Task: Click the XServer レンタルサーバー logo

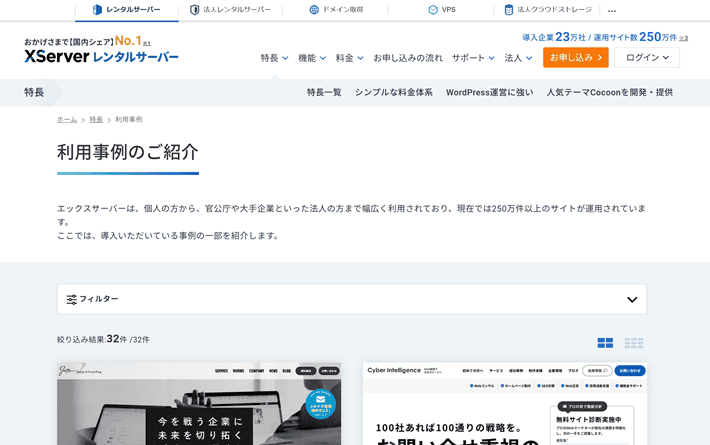Action: (101, 57)
